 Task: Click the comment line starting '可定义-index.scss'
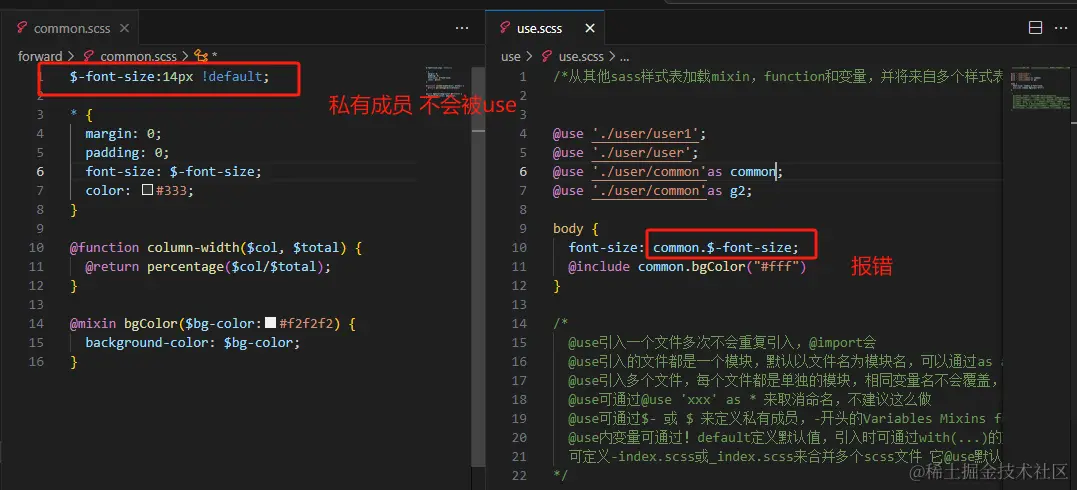click(785, 456)
